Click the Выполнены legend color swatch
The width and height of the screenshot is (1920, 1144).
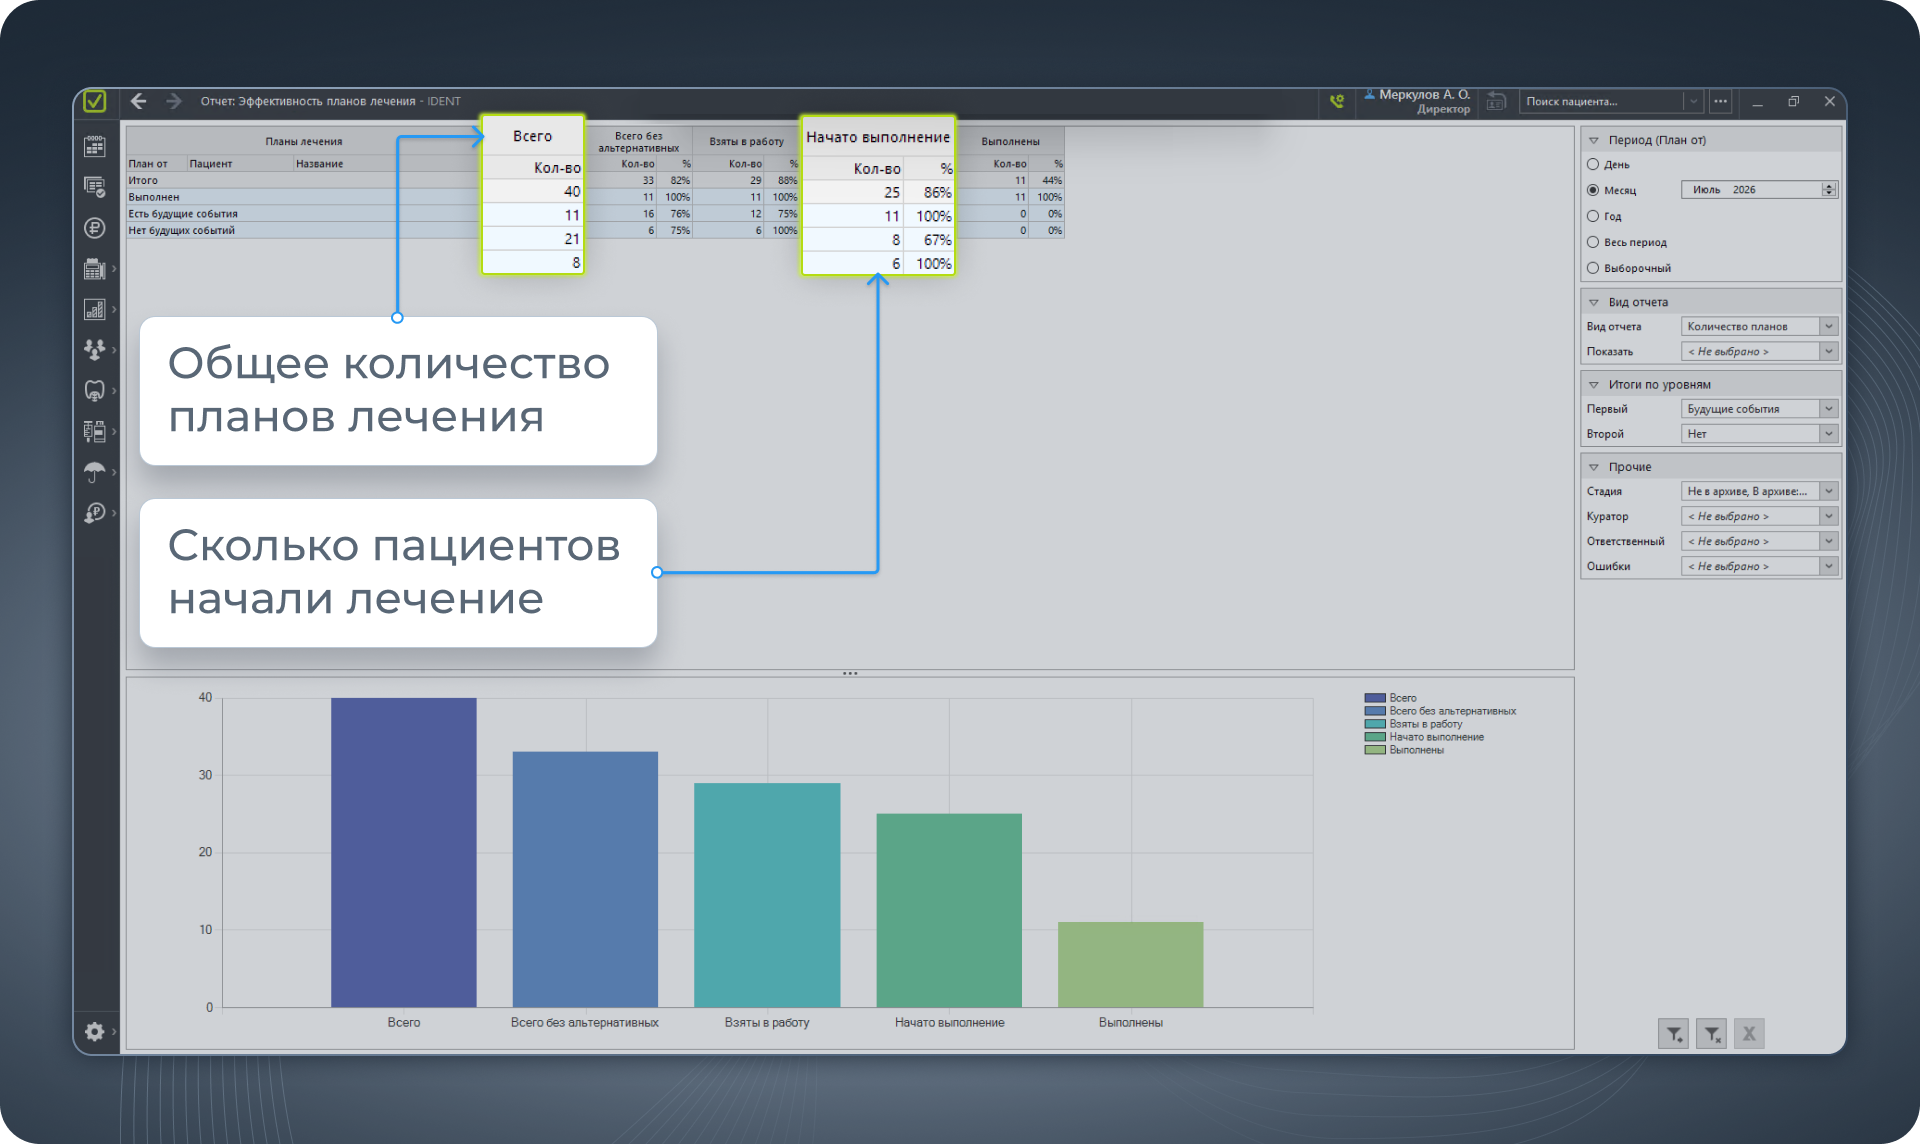[x=1375, y=750]
